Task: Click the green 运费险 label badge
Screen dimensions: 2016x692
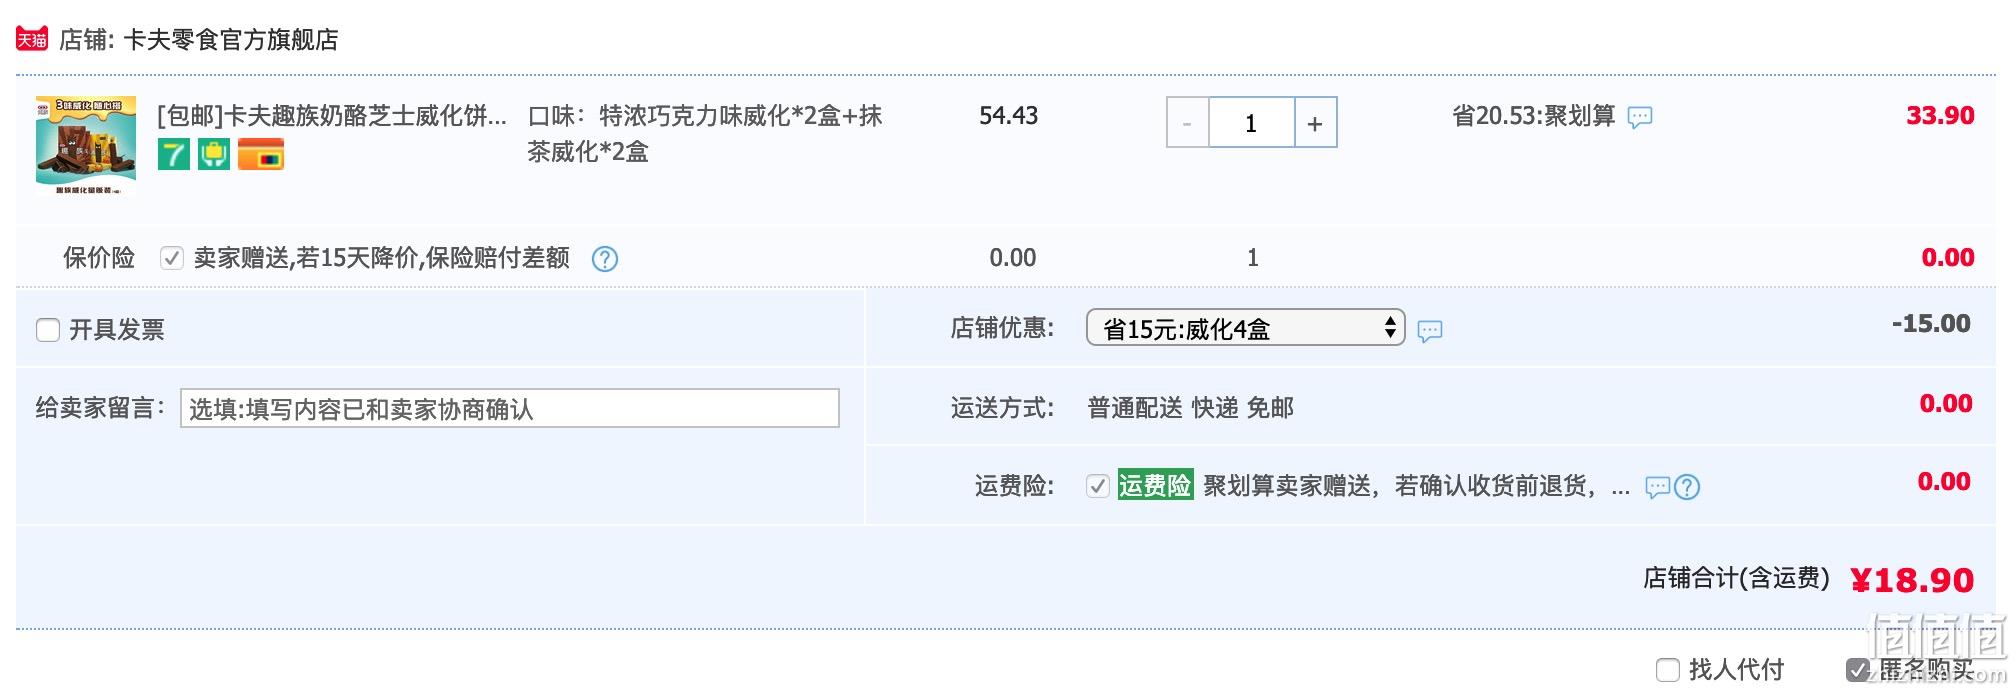Action: [1155, 485]
